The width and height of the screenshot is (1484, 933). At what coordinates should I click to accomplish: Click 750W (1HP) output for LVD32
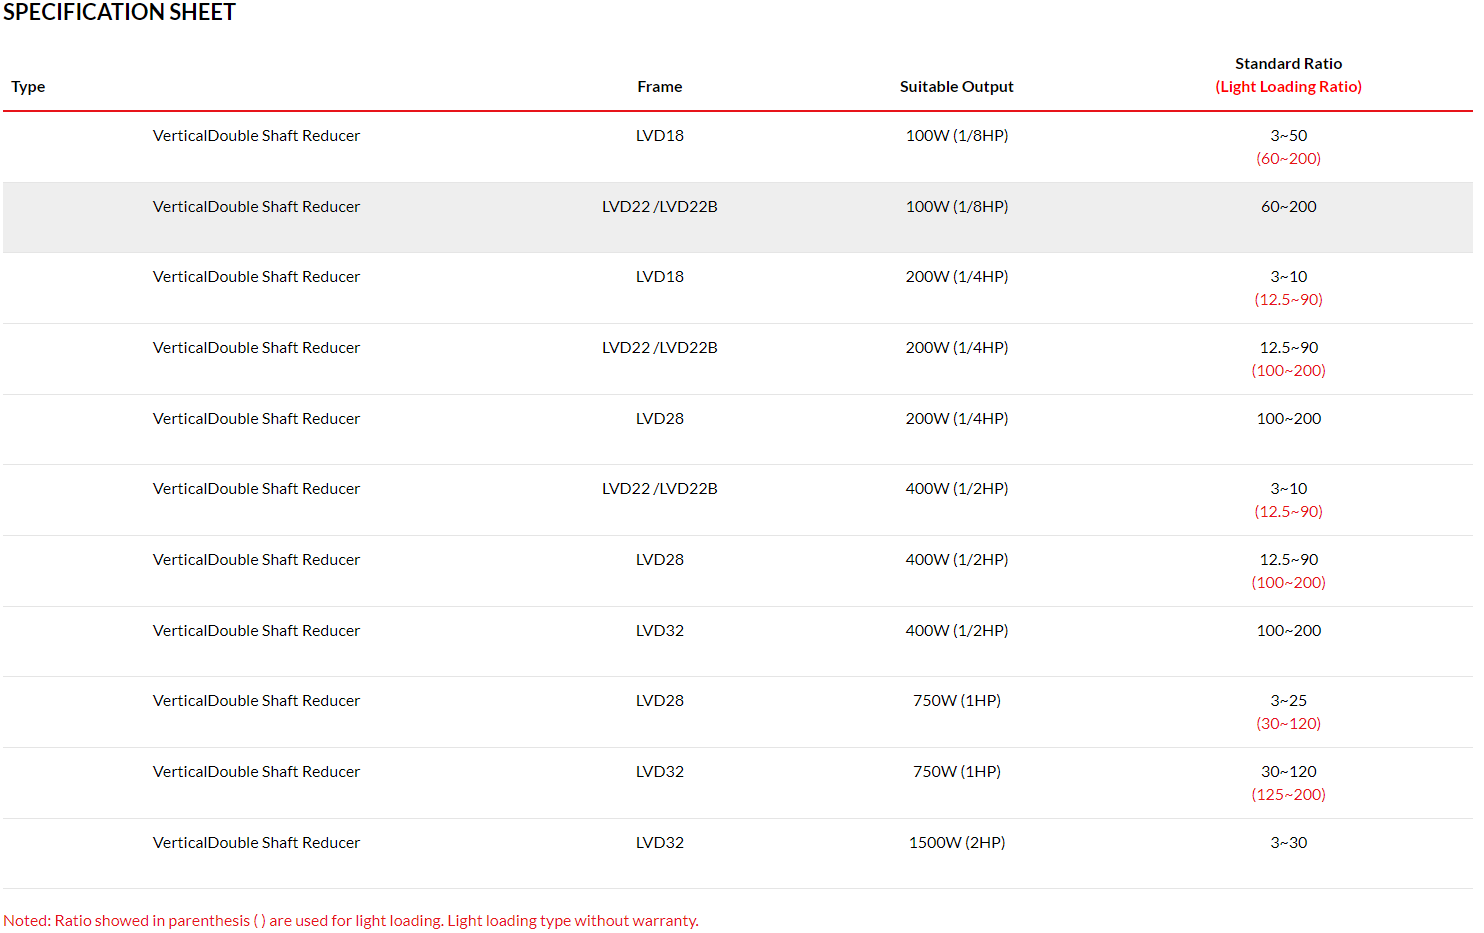pyautogui.click(x=957, y=772)
